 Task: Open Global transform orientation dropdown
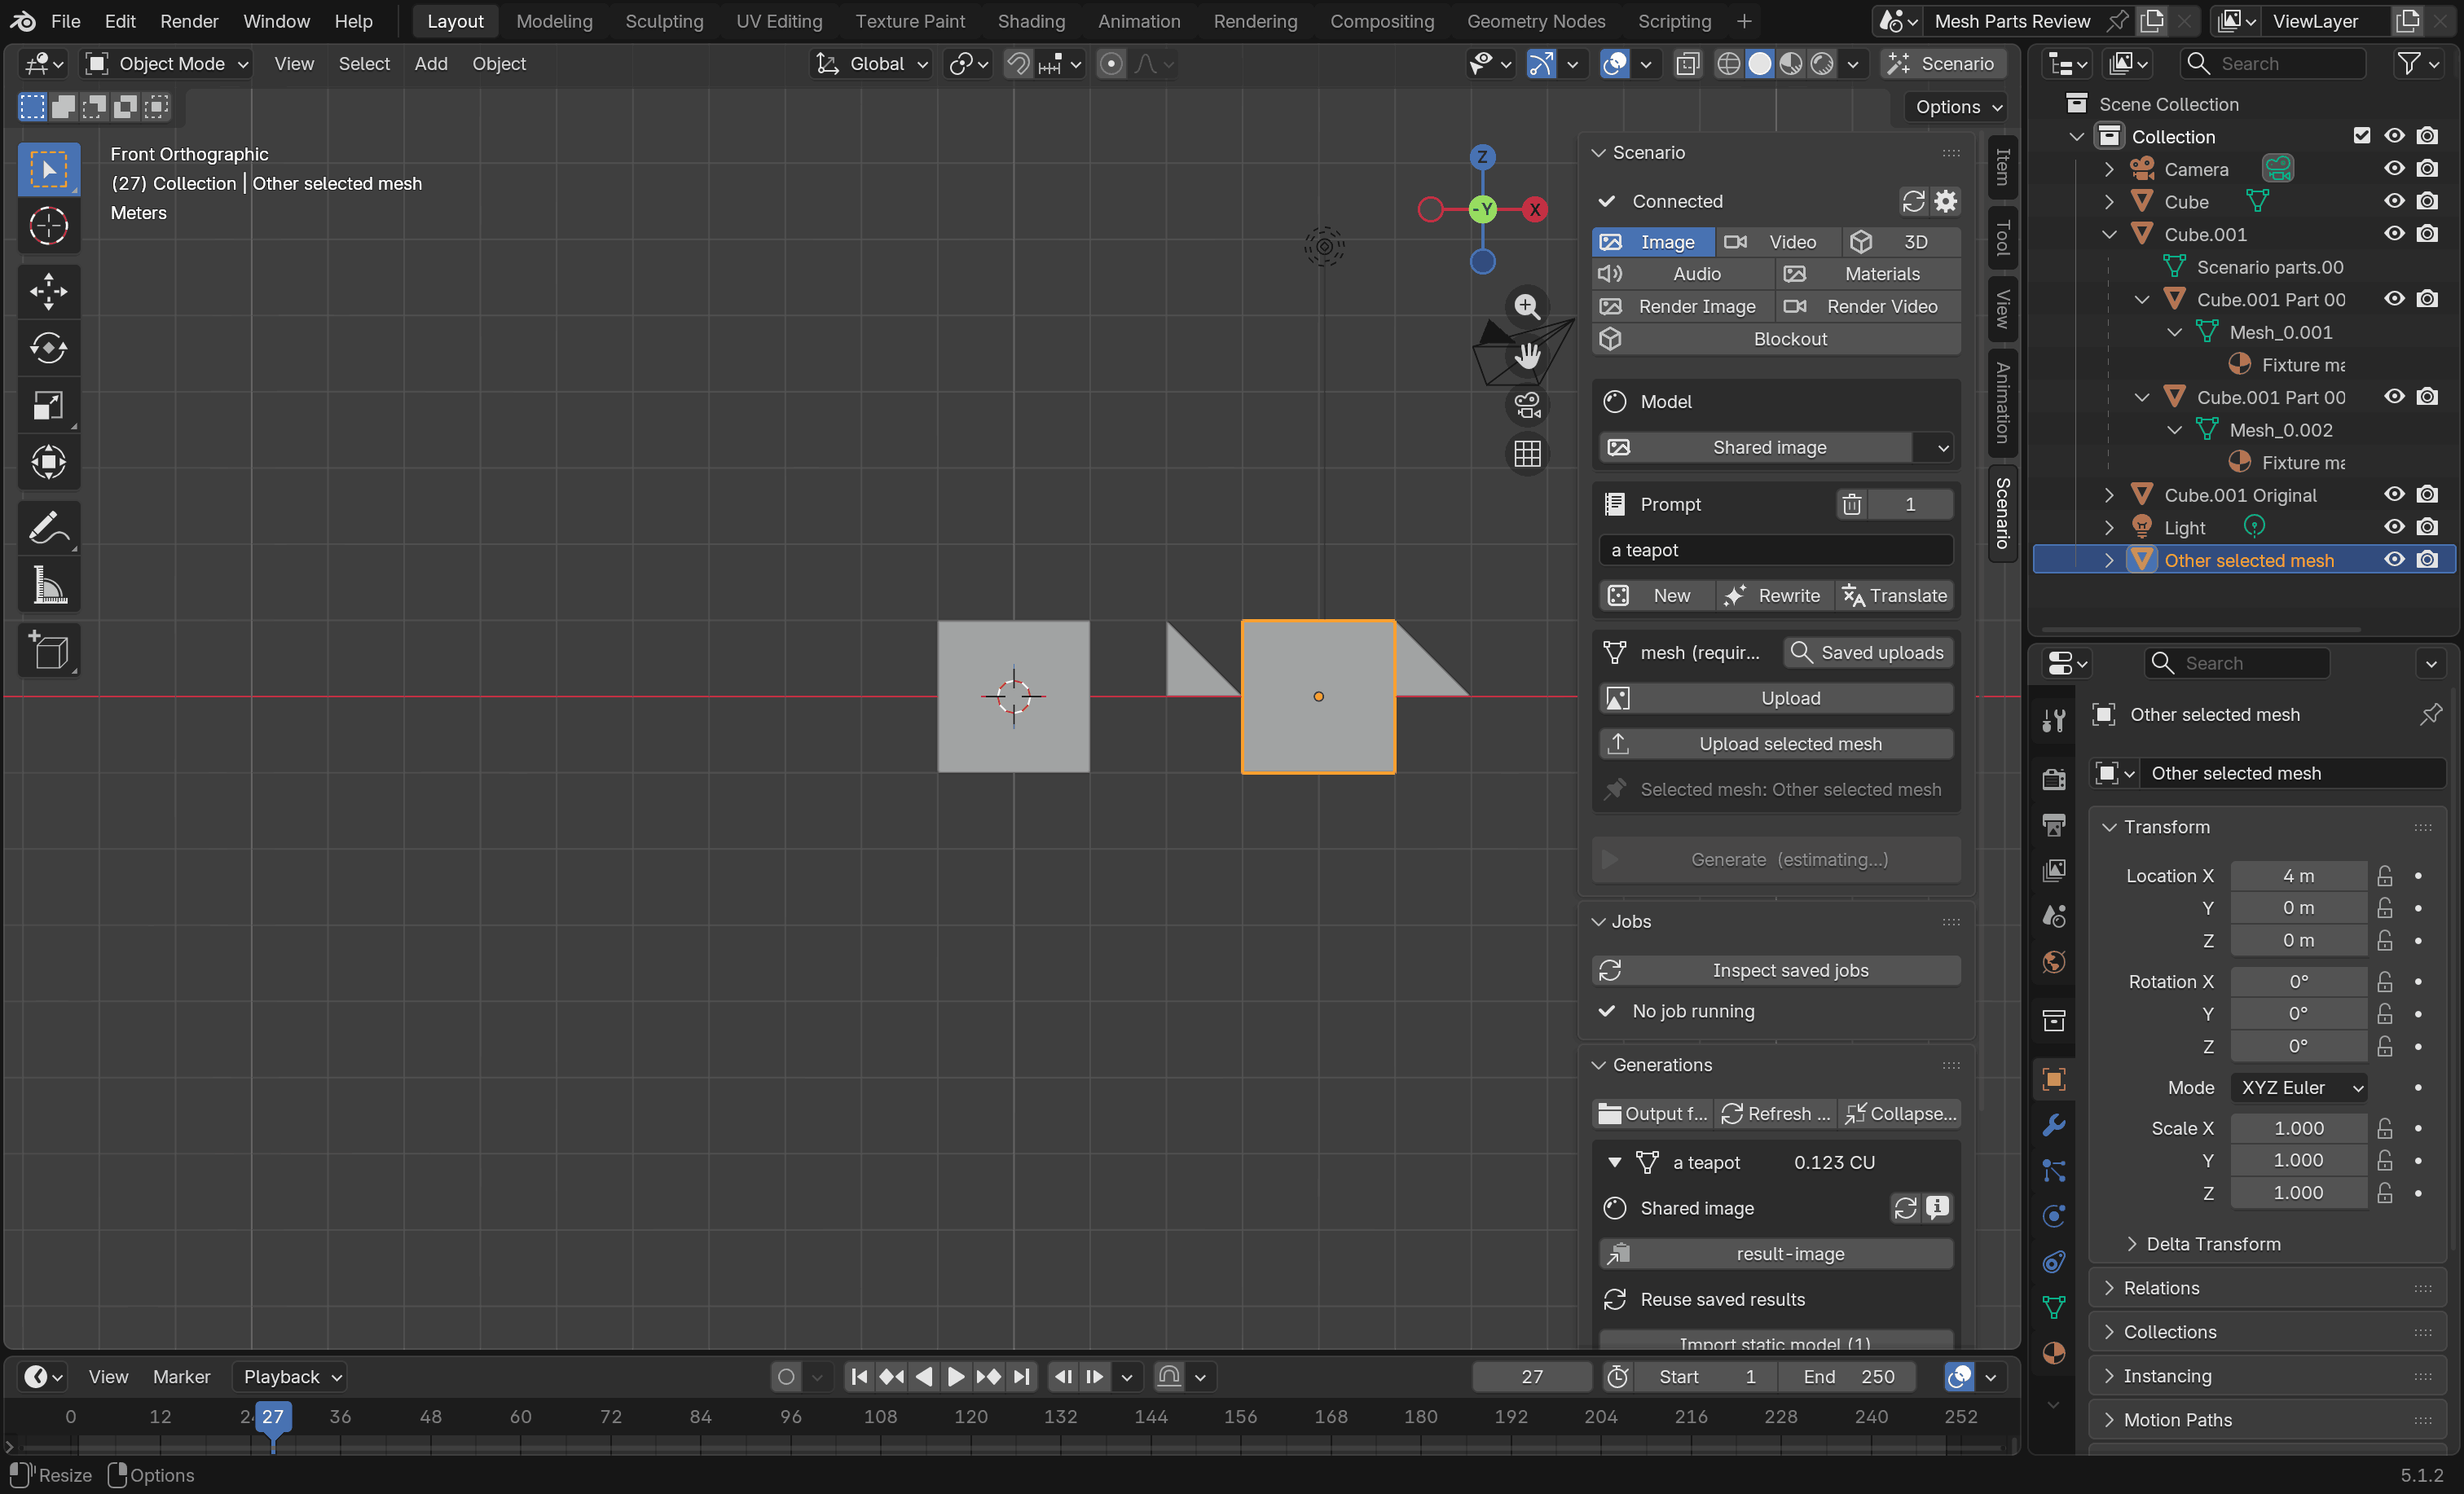tap(871, 63)
